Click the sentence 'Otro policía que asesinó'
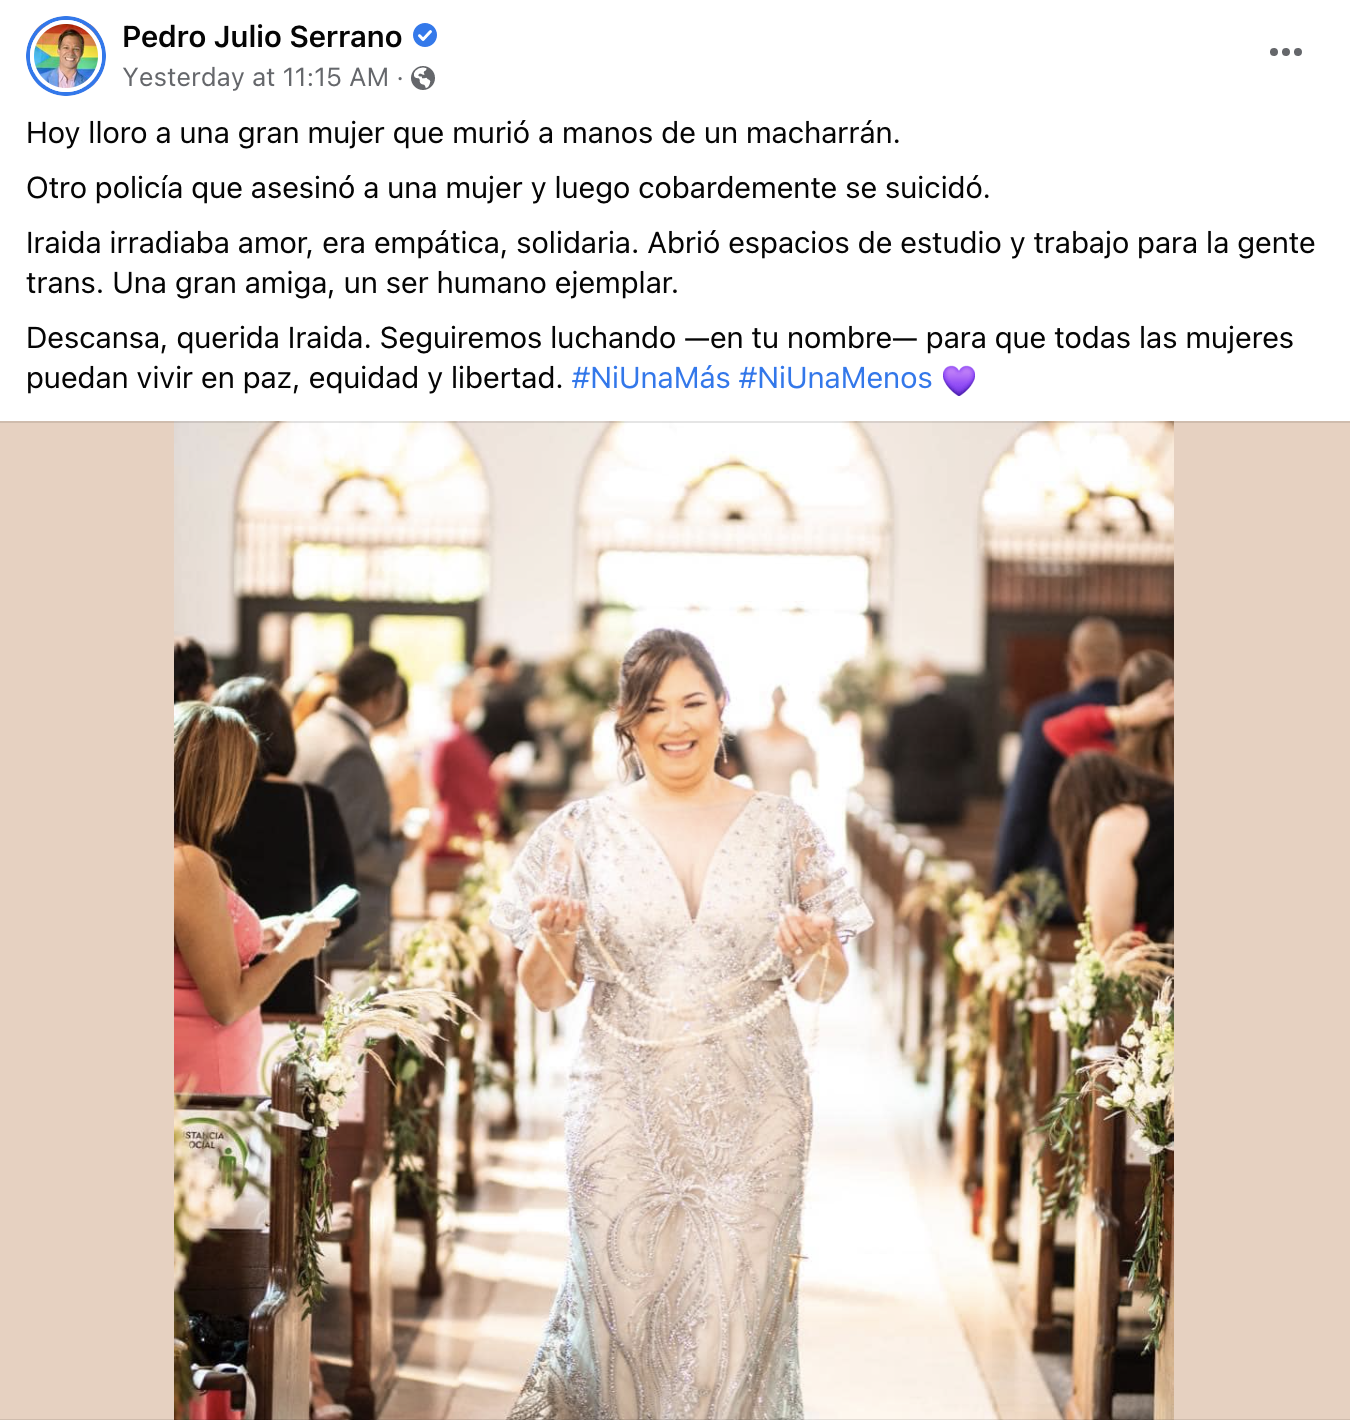This screenshot has height=1420, width=1350. click(x=508, y=188)
